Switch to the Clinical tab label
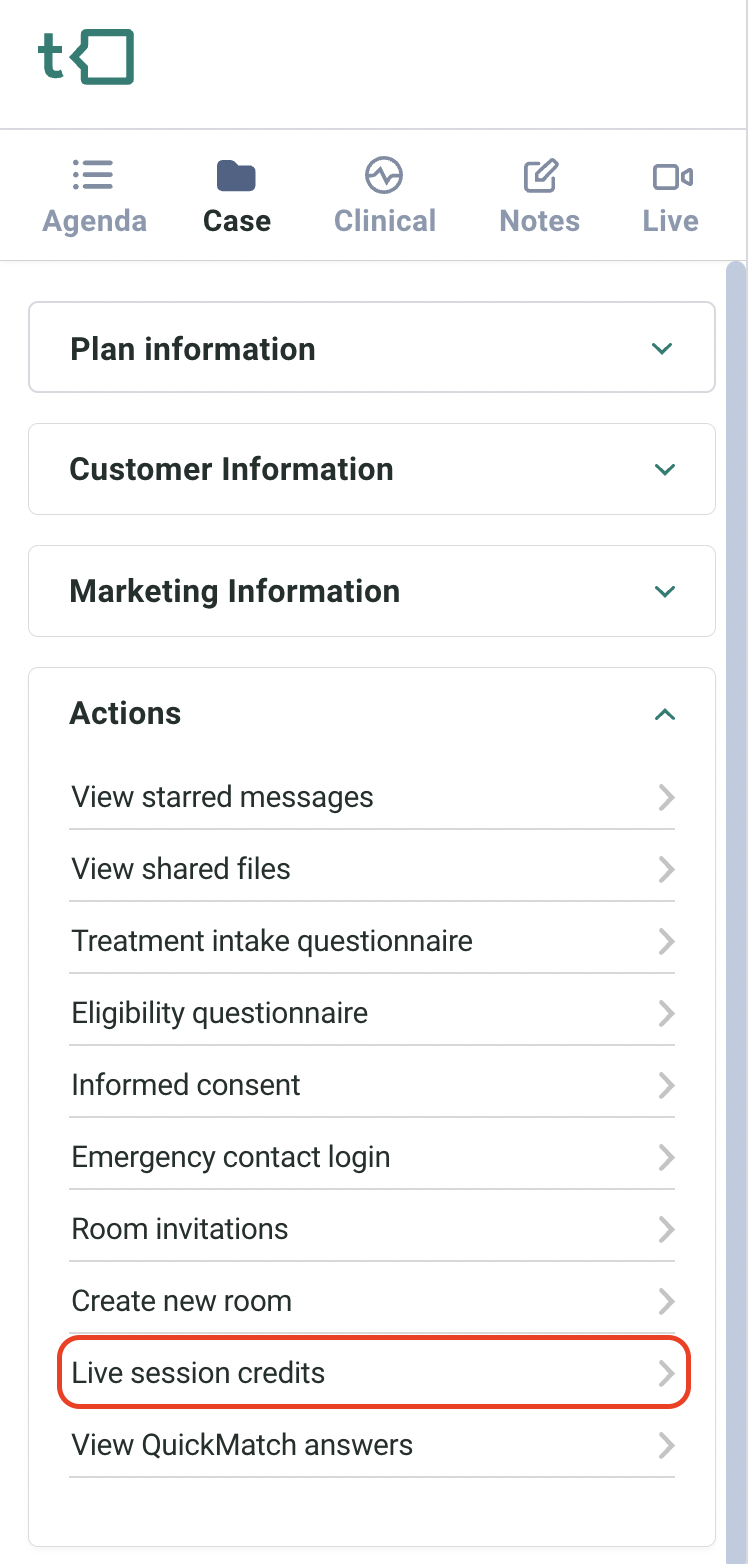Image resolution: width=748 pixels, height=1564 pixels. pyautogui.click(x=385, y=221)
